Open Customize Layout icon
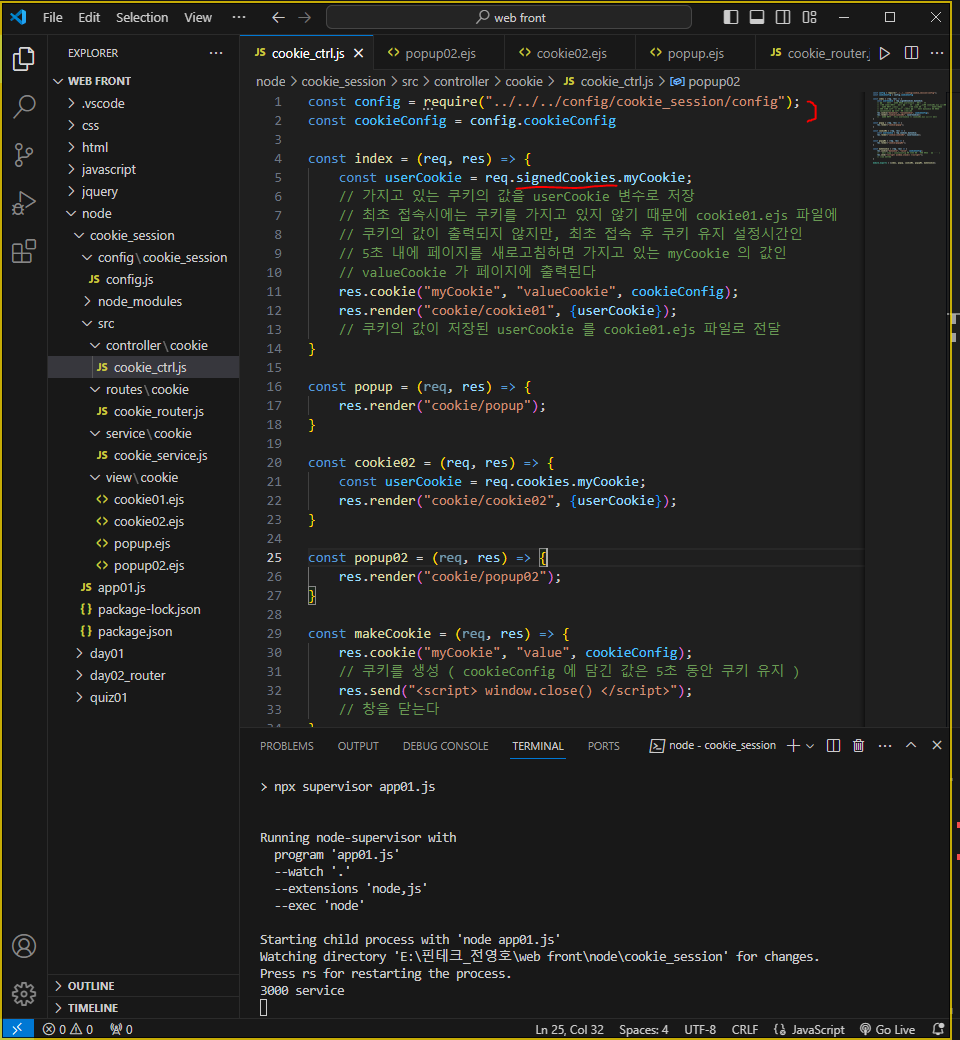The height and width of the screenshot is (1040, 960). pos(809,17)
